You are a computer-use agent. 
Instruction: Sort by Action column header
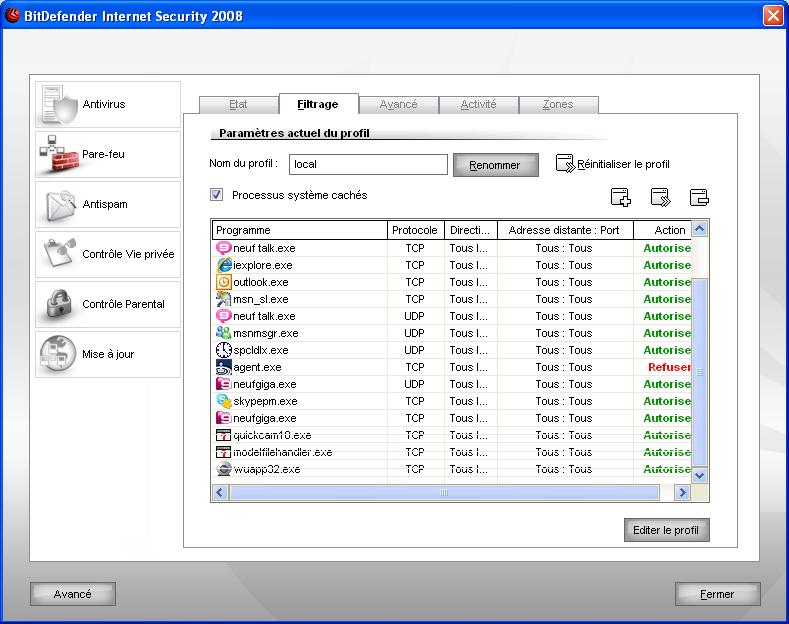pyautogui.click(x=663, y=230)
